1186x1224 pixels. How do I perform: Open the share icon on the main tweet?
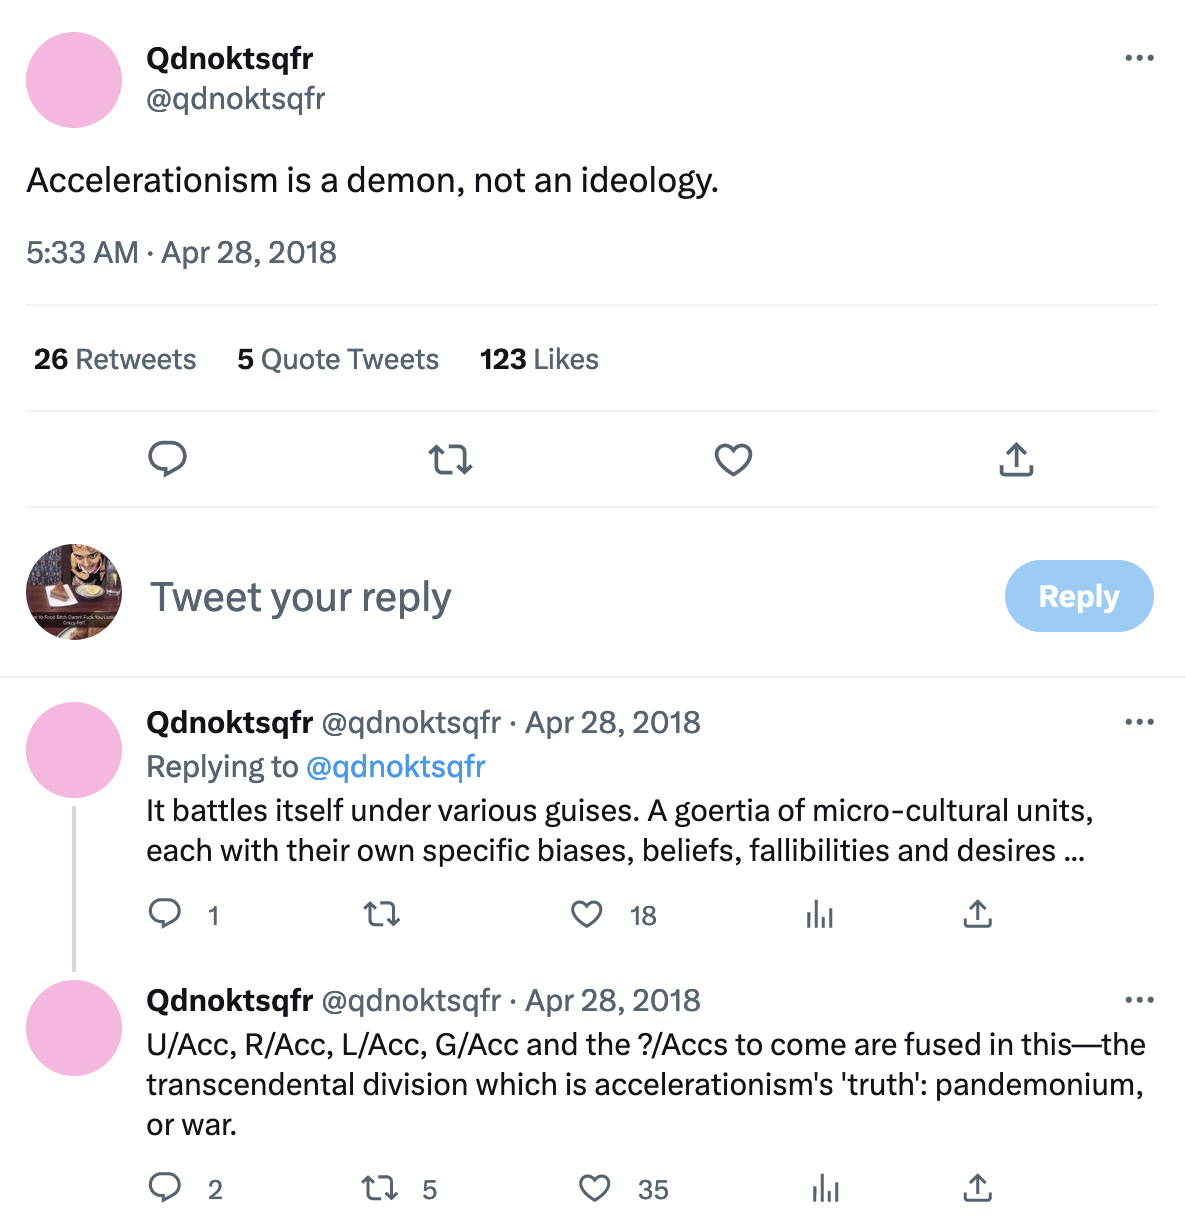point(1016,459)
